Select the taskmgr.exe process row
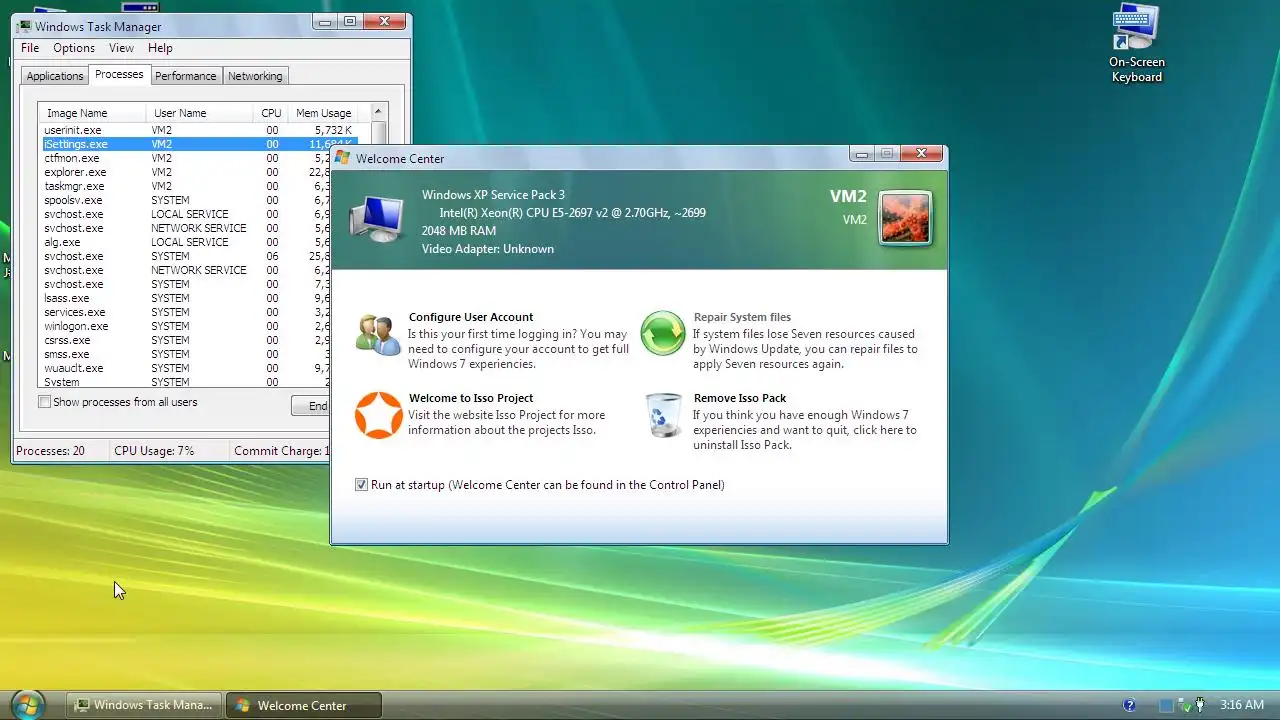The width and height of the screenshot is (1280, 720). [186, 186]
